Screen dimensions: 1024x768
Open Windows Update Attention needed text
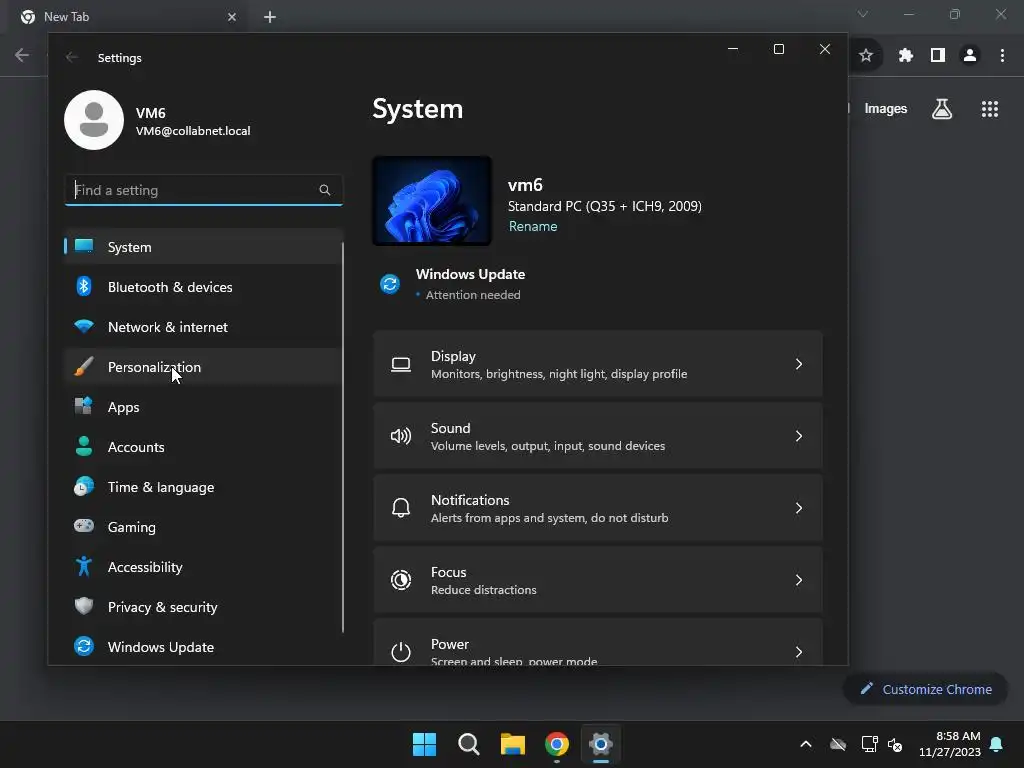pyautogui.click(x=473, y=295)
